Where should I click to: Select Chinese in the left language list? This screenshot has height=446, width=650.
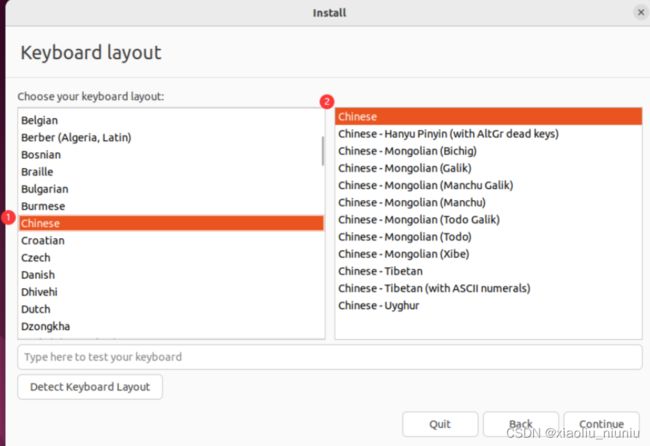click(171, 223)
